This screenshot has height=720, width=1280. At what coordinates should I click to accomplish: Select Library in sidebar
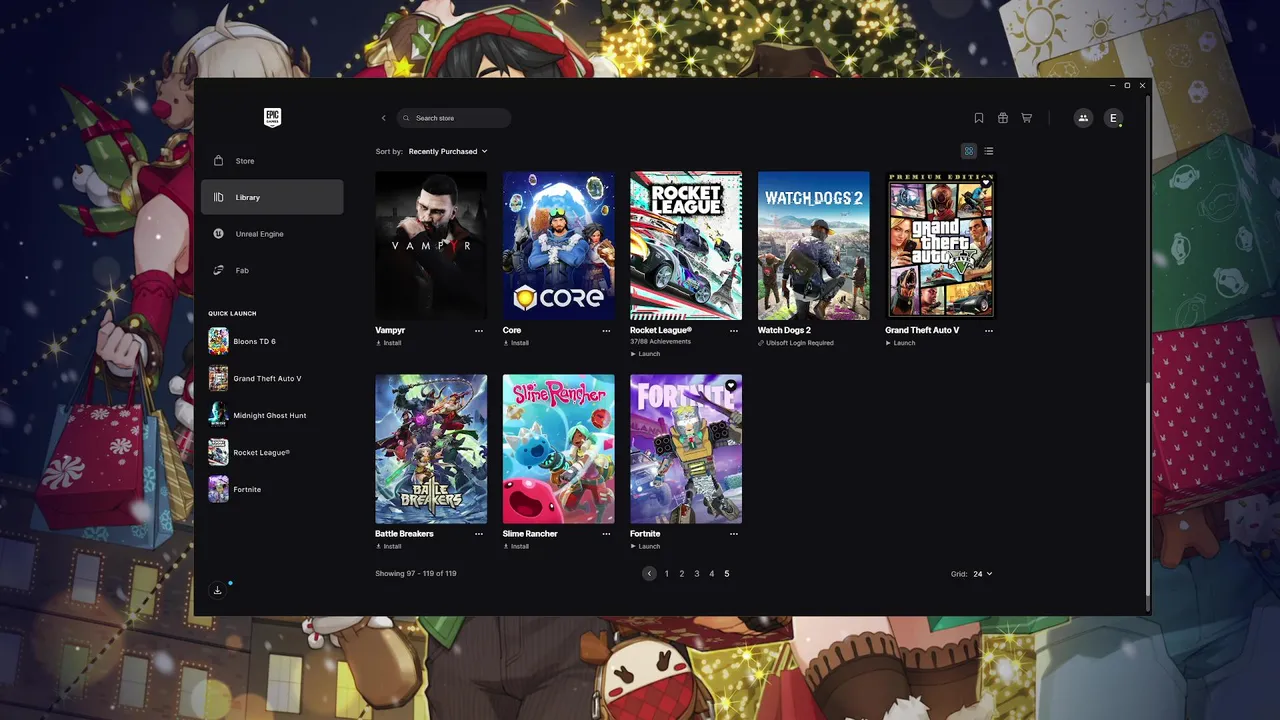pos(272,197)
